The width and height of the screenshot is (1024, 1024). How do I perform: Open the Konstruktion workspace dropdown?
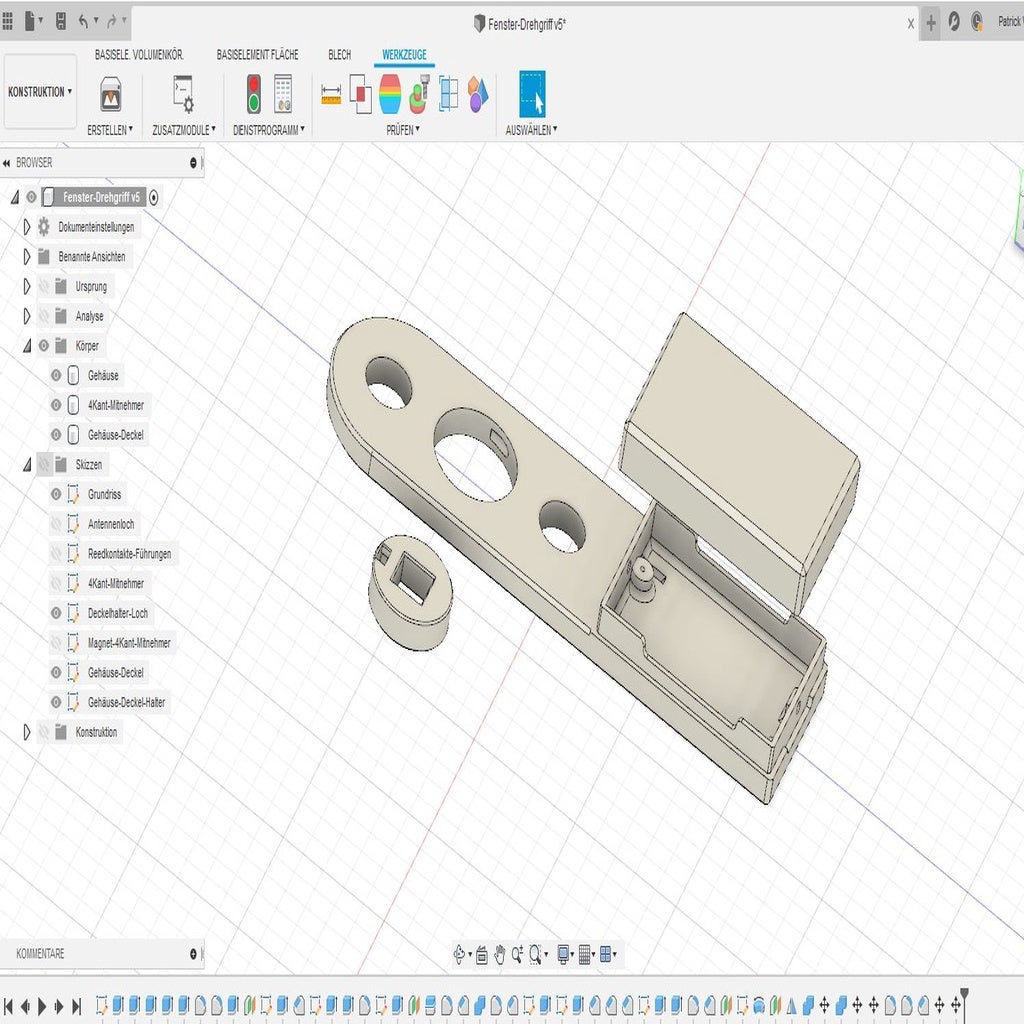[40, 92]
